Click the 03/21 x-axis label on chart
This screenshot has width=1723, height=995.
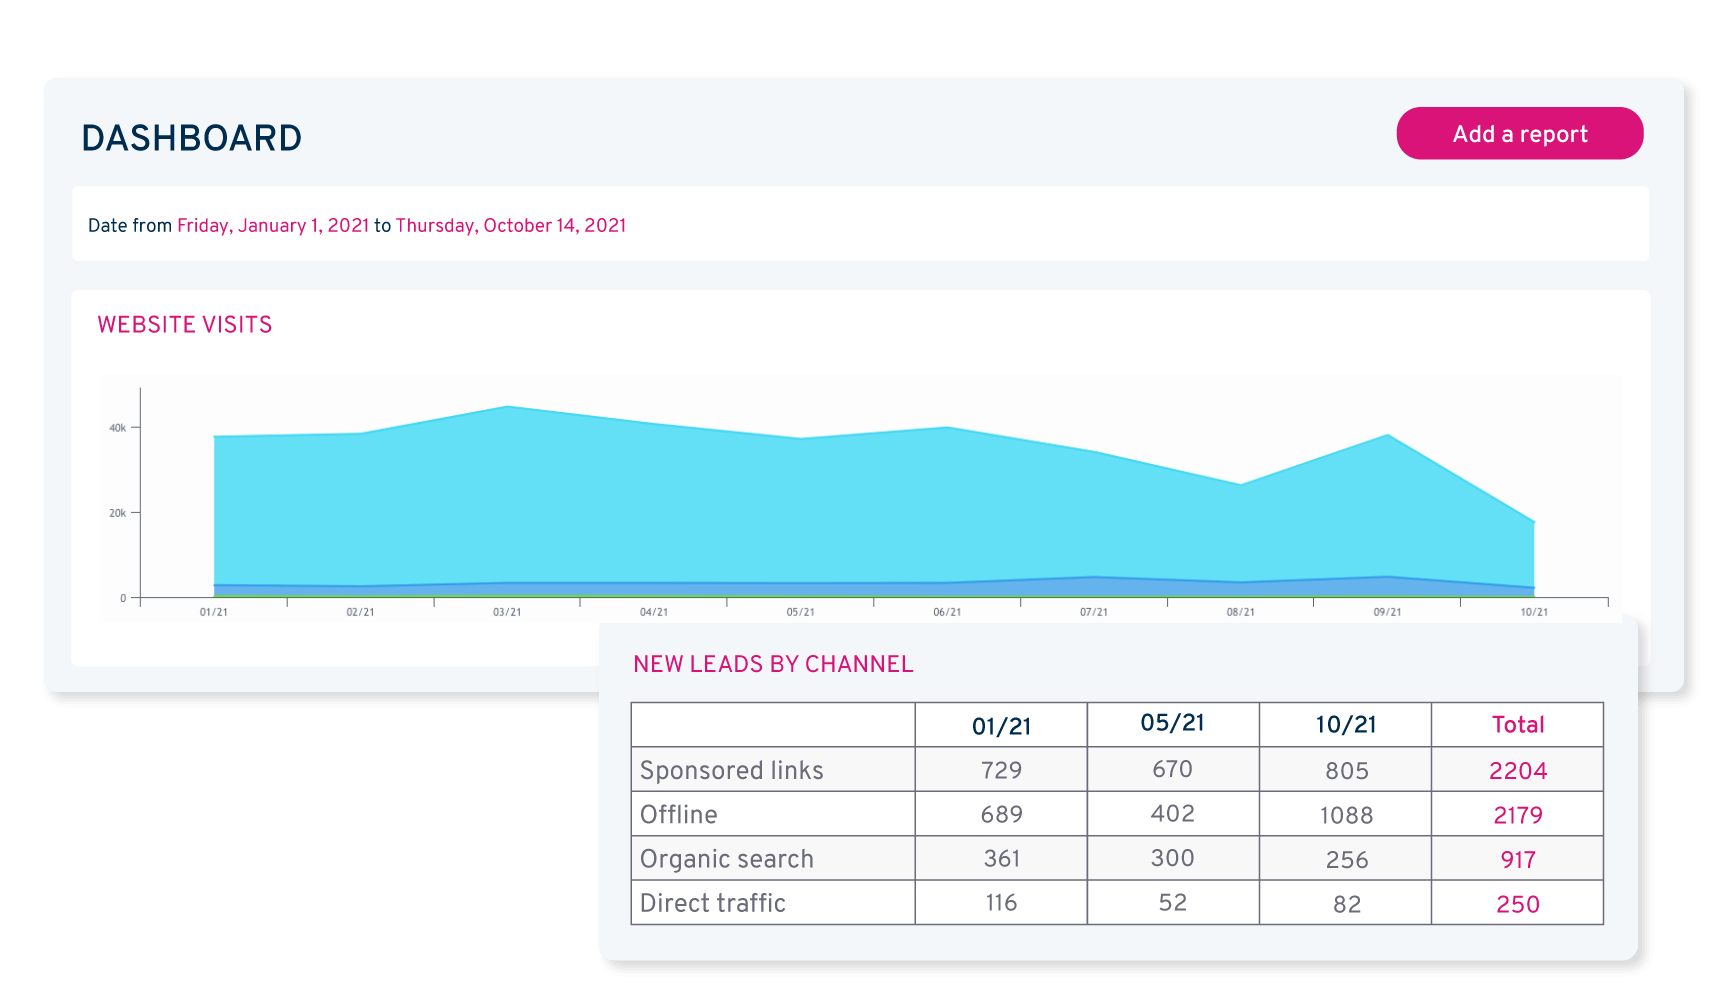pyautogui.click(x=507, y=612)
